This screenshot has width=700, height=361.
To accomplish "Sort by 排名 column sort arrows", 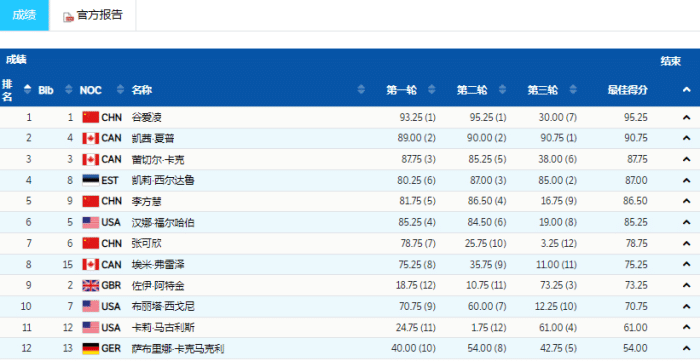I will coord(28,90).
